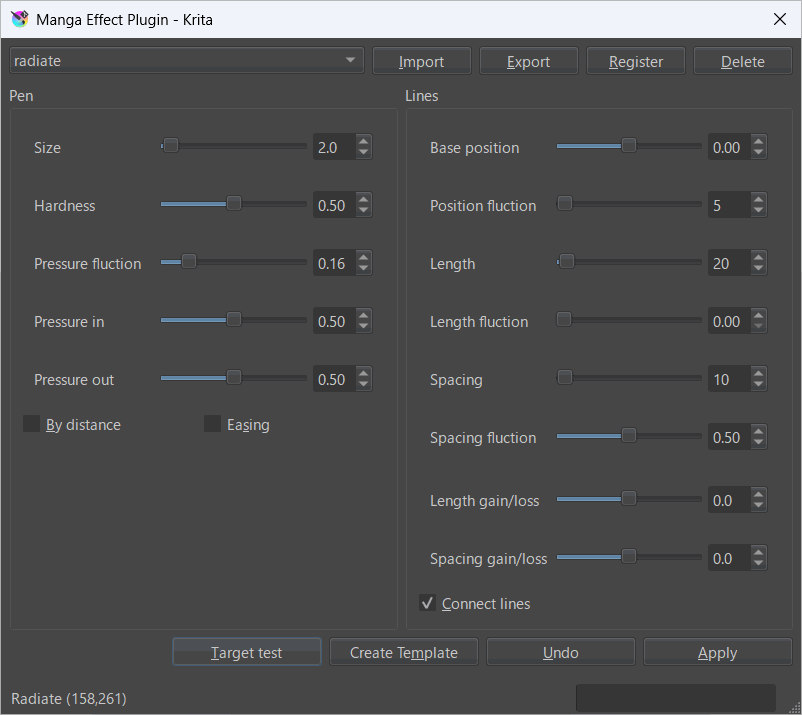Image resolution: width=802 pixels, height=715 pixels.
Task: Focus the Pressure fluction value field
Action: point(334,263)
